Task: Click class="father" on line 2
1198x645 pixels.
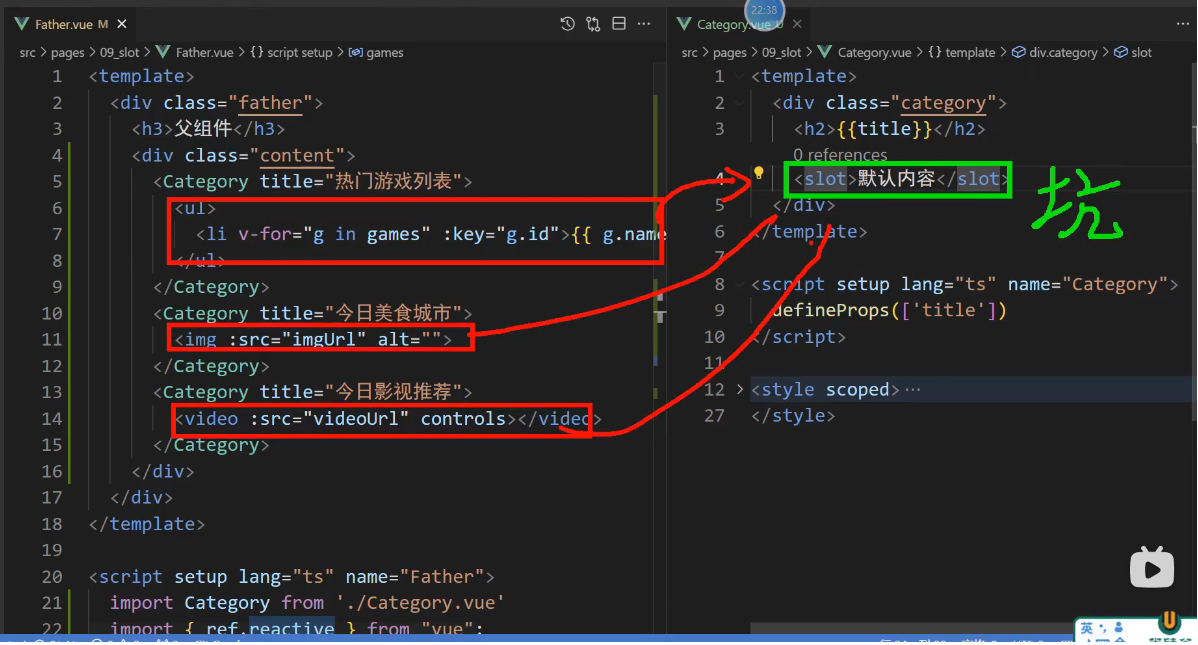Action: click(x=238, y=103)
